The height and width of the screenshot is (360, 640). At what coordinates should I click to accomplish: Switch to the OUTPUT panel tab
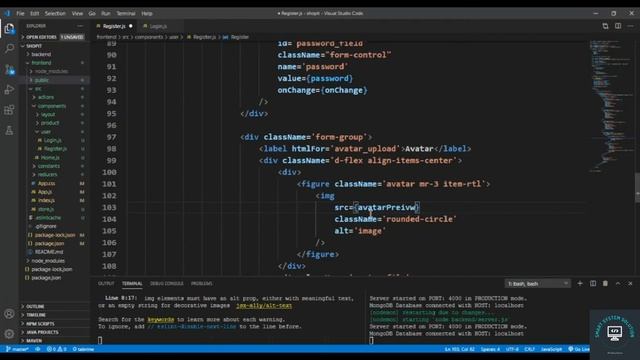[x=106, y=283]
